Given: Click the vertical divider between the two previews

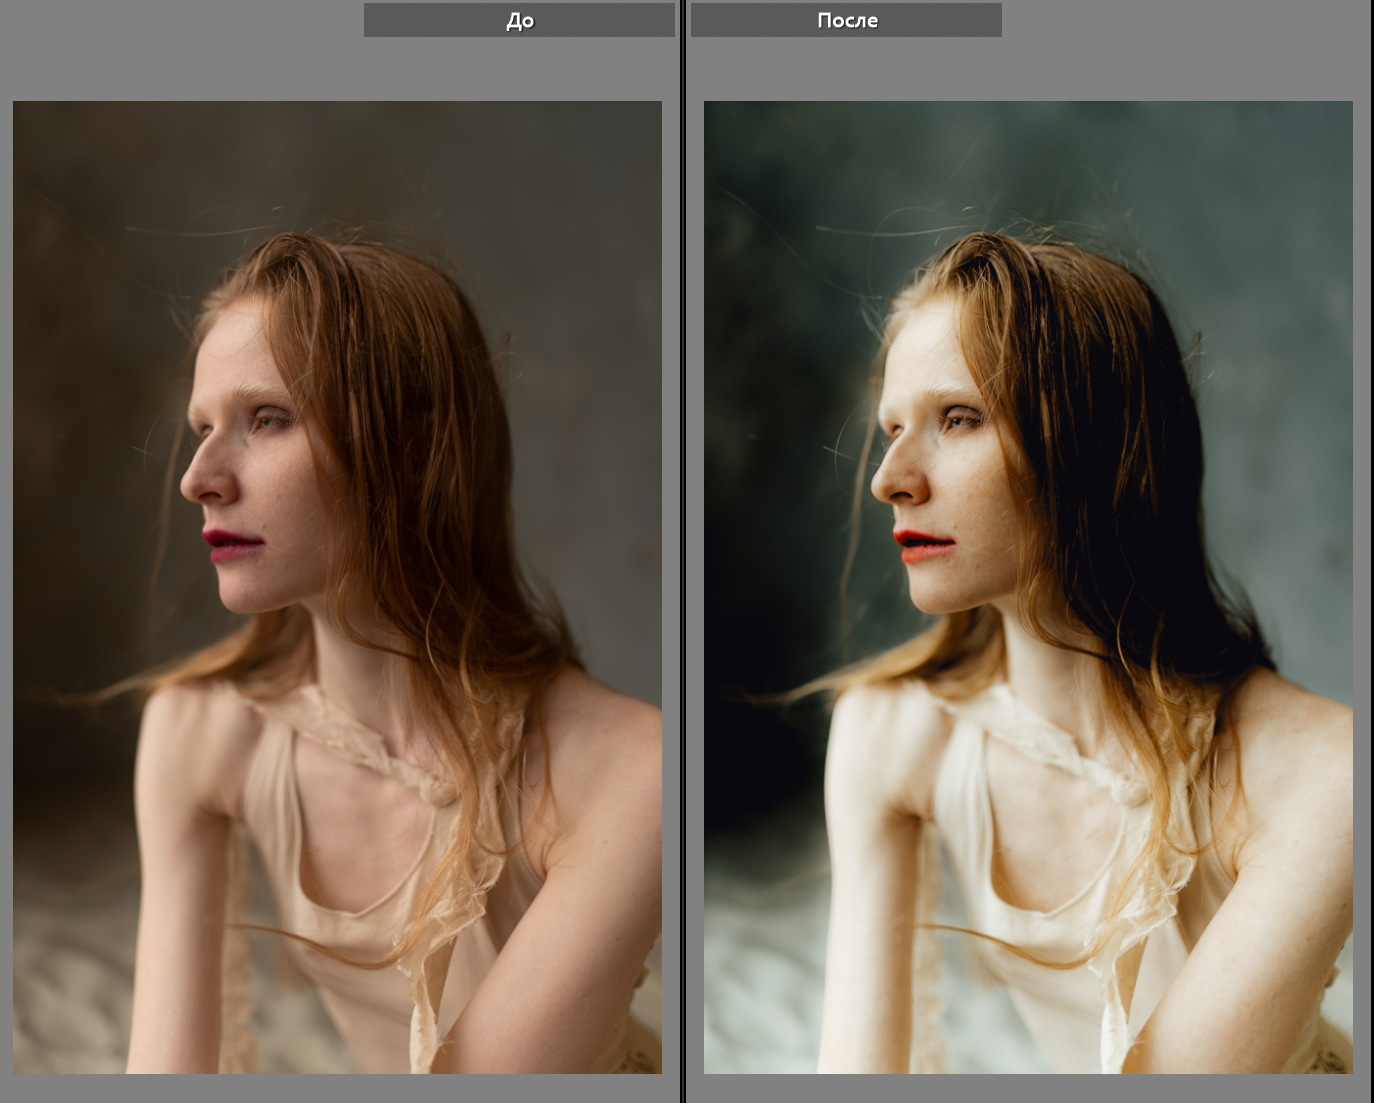Looking at the screenshot, I should click(x=683, y=551).
